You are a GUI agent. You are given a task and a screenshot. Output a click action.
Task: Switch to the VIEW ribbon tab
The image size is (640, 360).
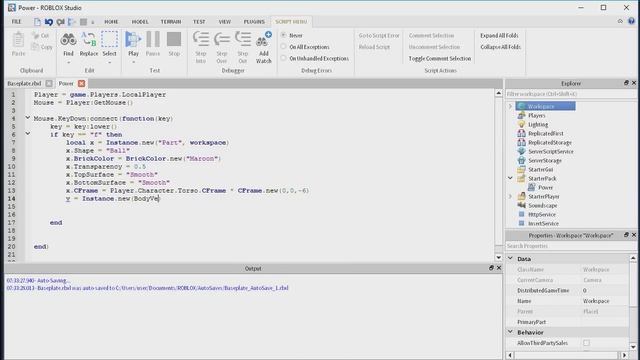(224, 22)
